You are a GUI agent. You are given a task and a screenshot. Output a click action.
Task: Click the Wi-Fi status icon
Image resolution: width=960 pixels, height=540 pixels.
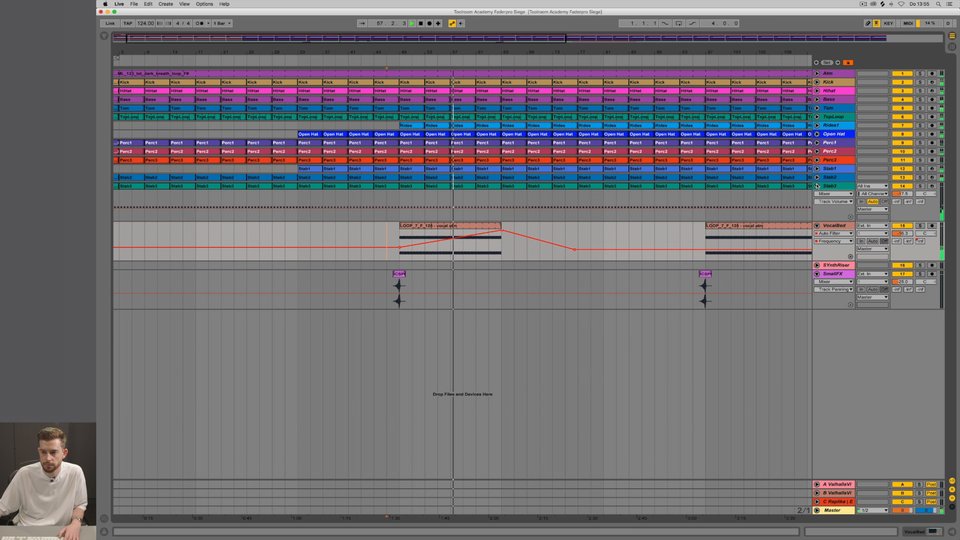[x=901, y=4]
